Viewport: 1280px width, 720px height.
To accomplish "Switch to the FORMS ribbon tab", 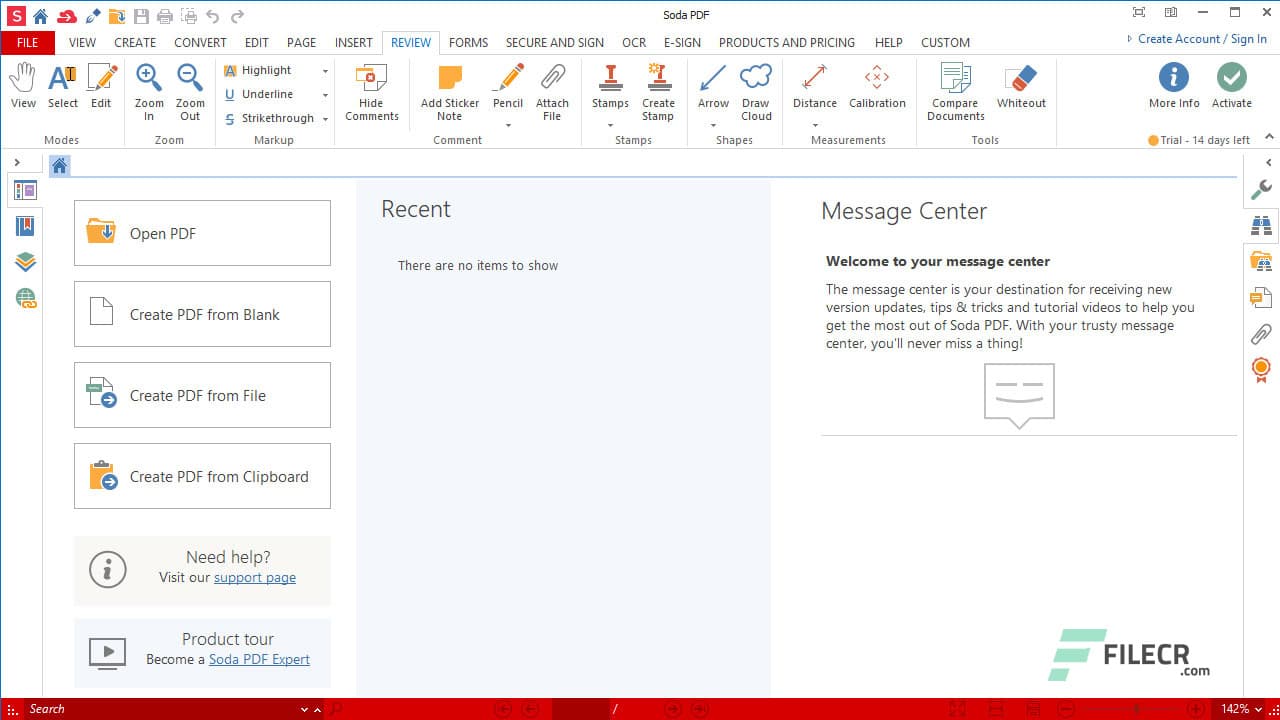I will [x=468, y=42].
